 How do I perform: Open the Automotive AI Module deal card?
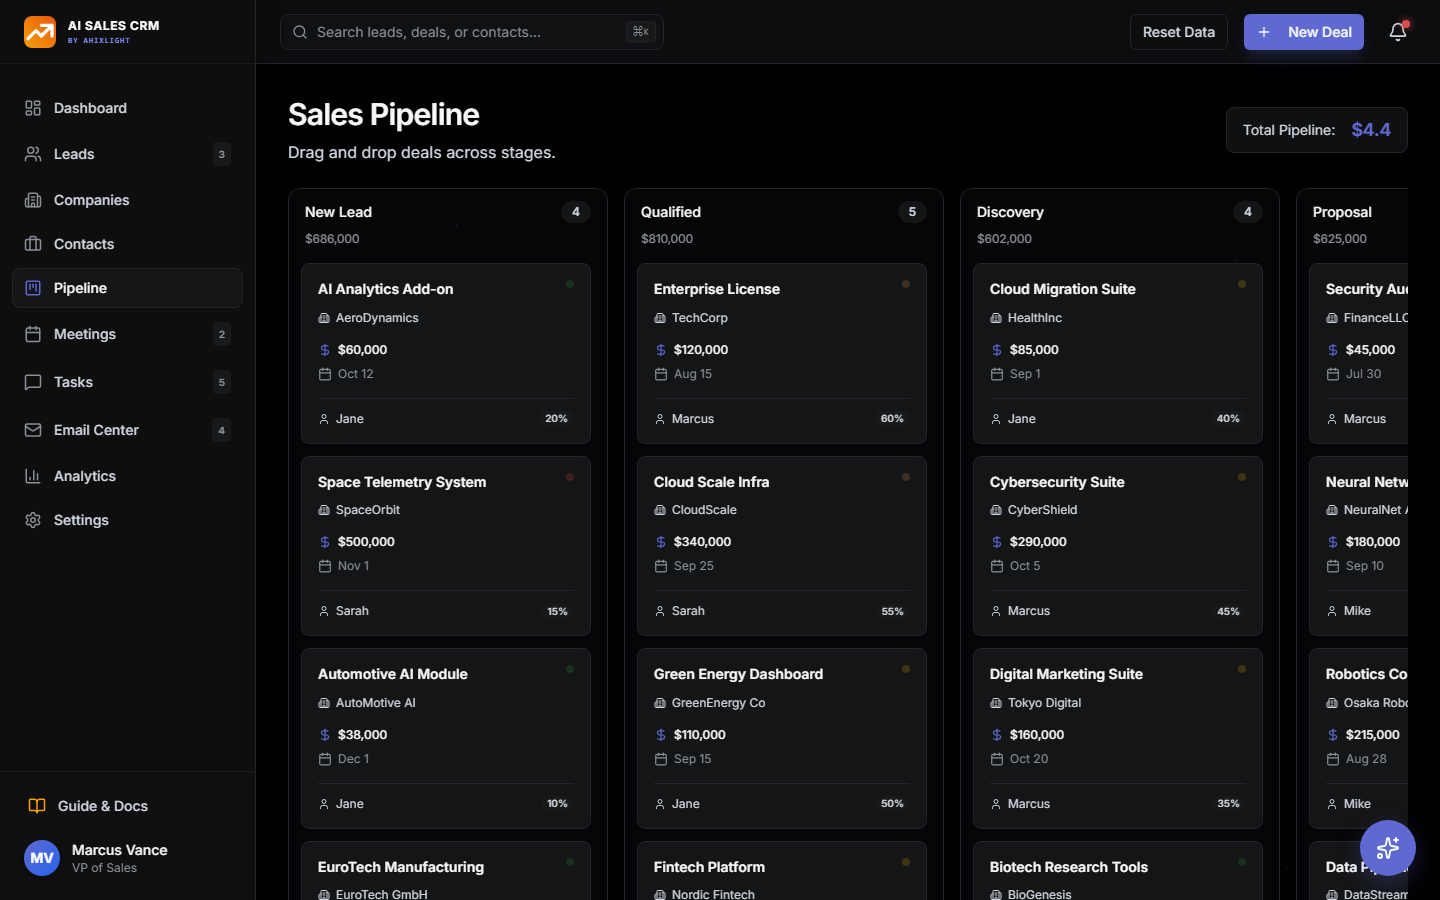point(446,739)
